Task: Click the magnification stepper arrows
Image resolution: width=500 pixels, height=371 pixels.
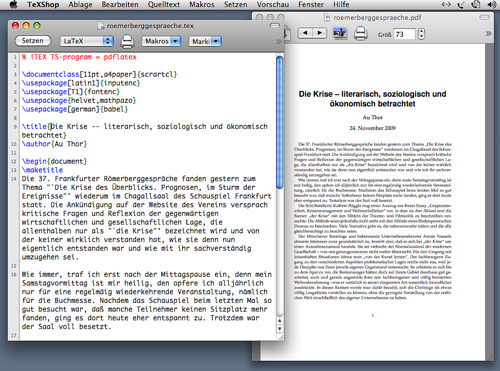Action: pos(421,34)
